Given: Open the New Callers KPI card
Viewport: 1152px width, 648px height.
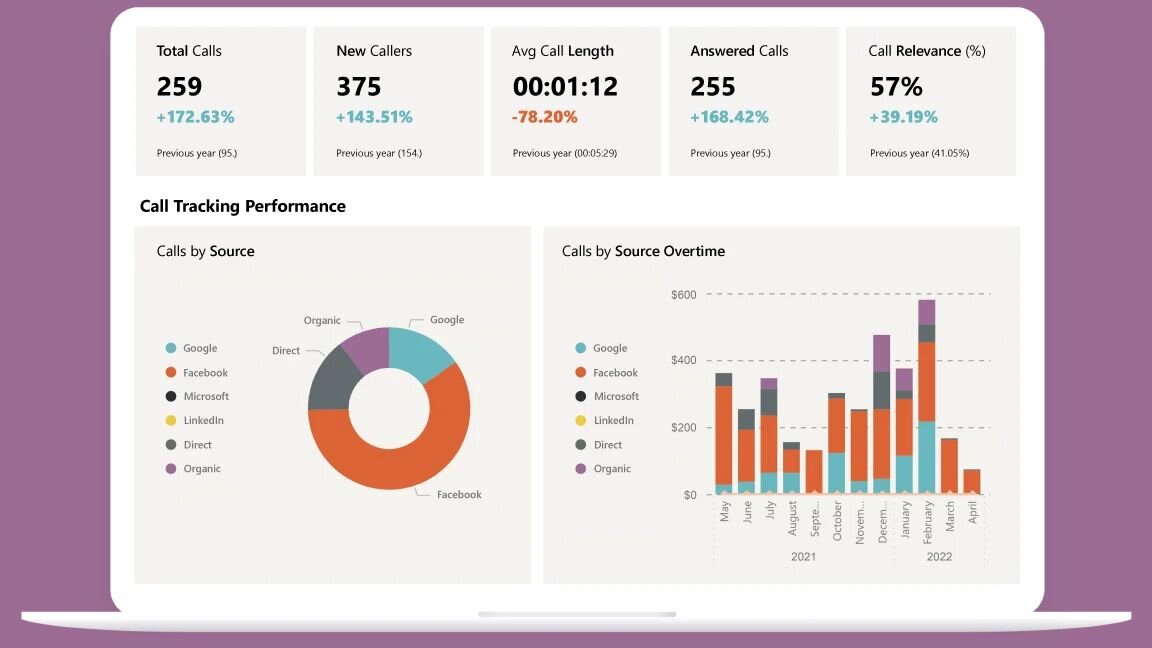Looking at the screenshot, I should pyautogui.click(x=398, y=101).
